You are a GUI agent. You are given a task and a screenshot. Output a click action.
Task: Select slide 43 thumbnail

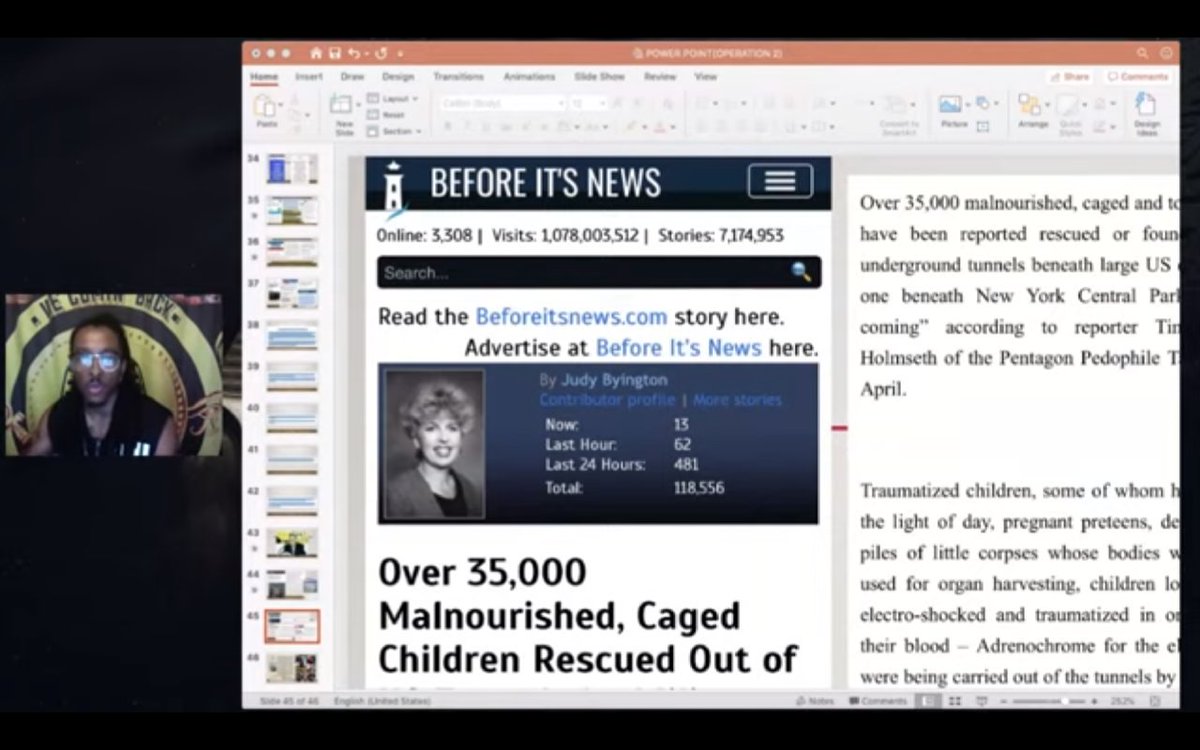coord(292,543)
